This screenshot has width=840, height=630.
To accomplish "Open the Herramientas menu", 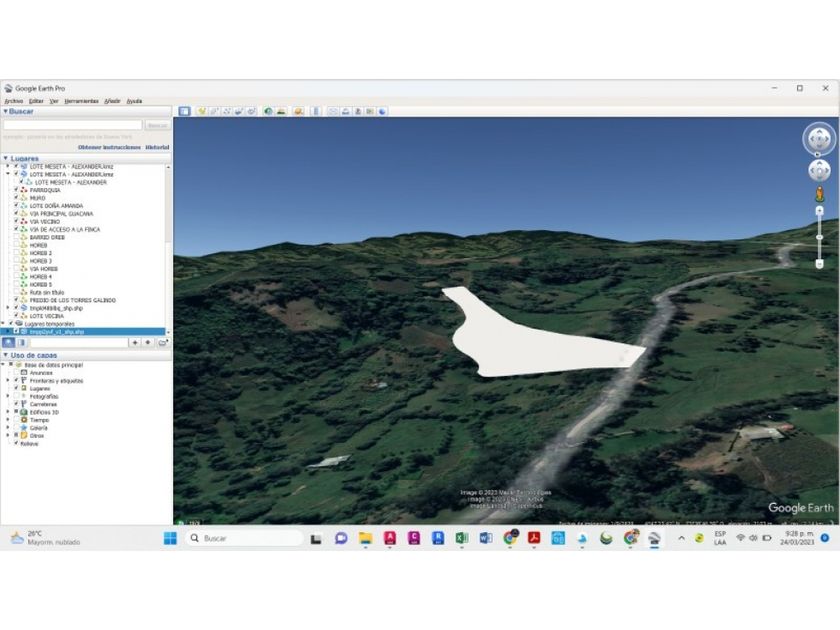I will 81,101.
